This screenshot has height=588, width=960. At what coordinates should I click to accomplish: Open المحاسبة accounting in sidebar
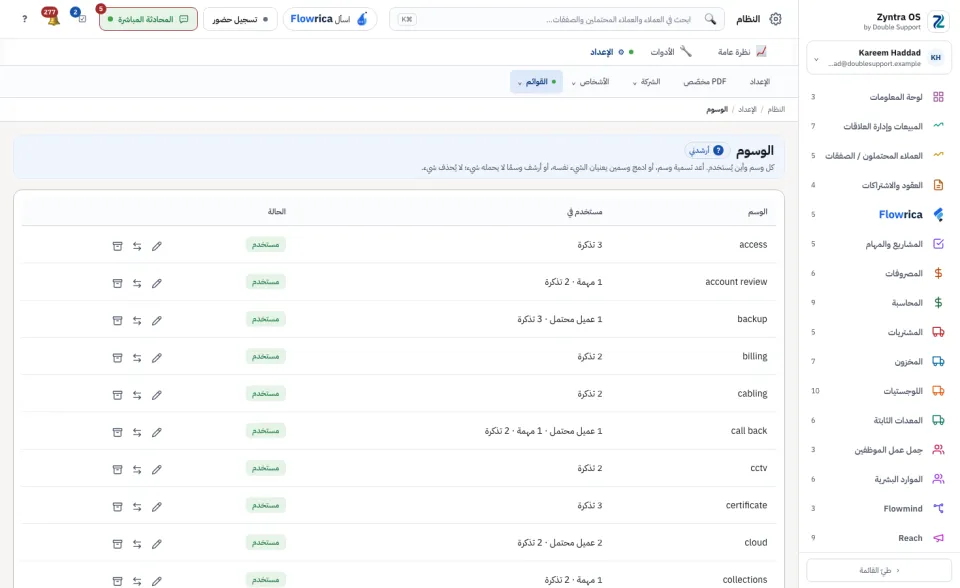877,303
